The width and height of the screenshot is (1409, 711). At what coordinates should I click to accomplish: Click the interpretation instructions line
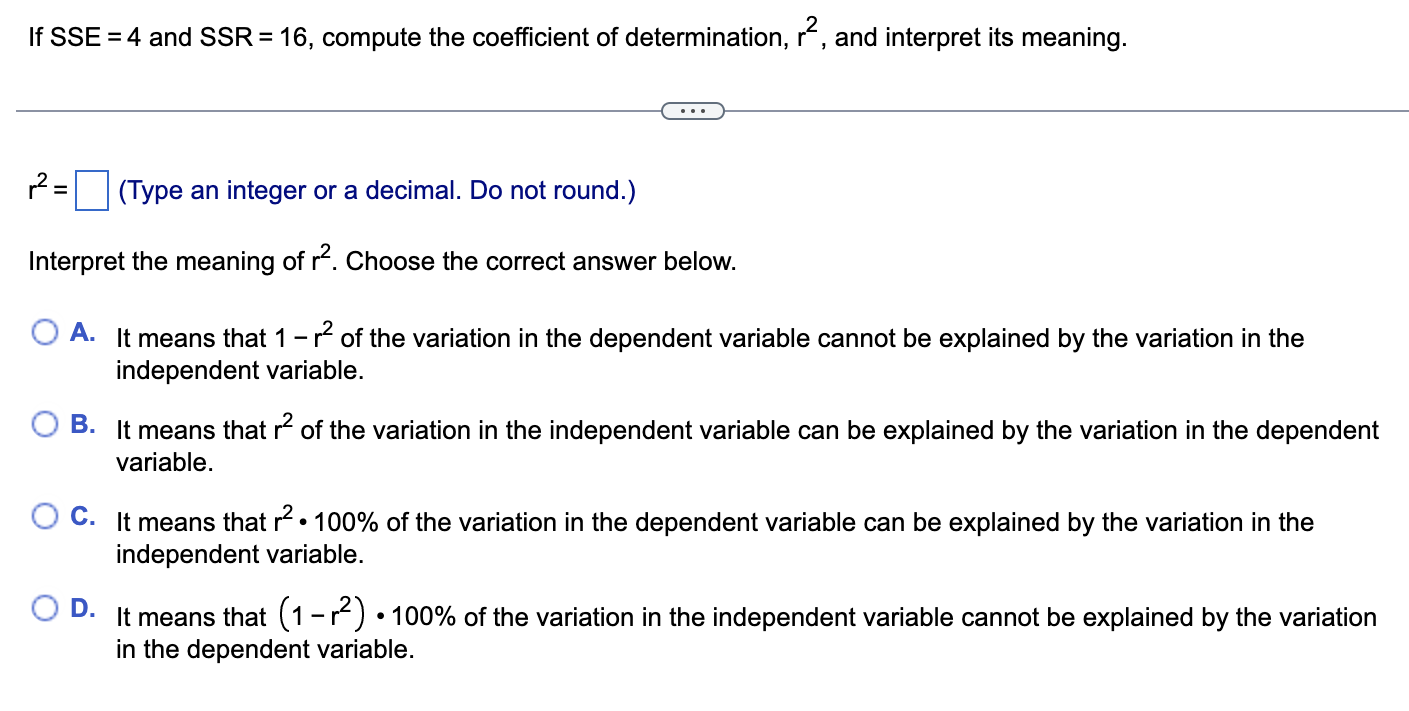pyautogui.click(x=380, y=260)
